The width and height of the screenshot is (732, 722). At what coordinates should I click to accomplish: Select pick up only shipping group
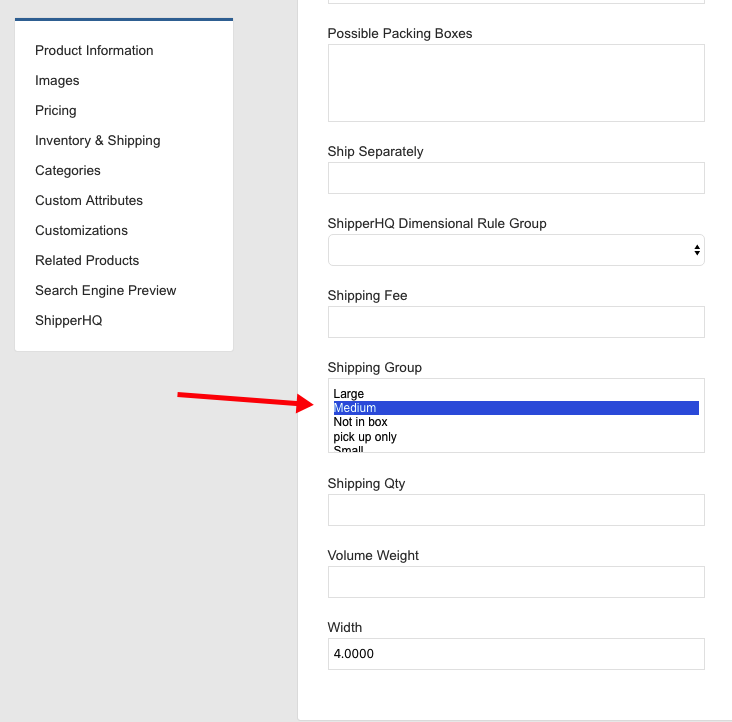pos(365,437)
